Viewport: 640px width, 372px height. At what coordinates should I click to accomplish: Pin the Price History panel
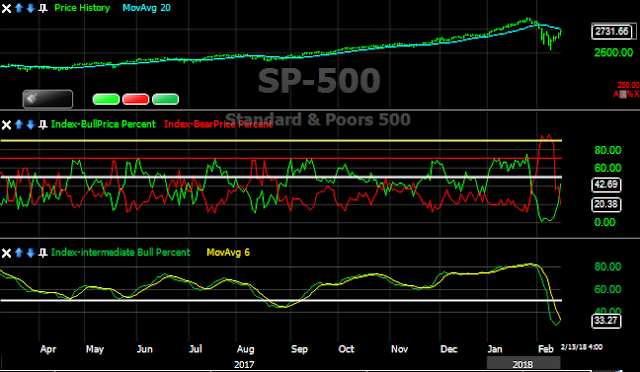[42, 8]
